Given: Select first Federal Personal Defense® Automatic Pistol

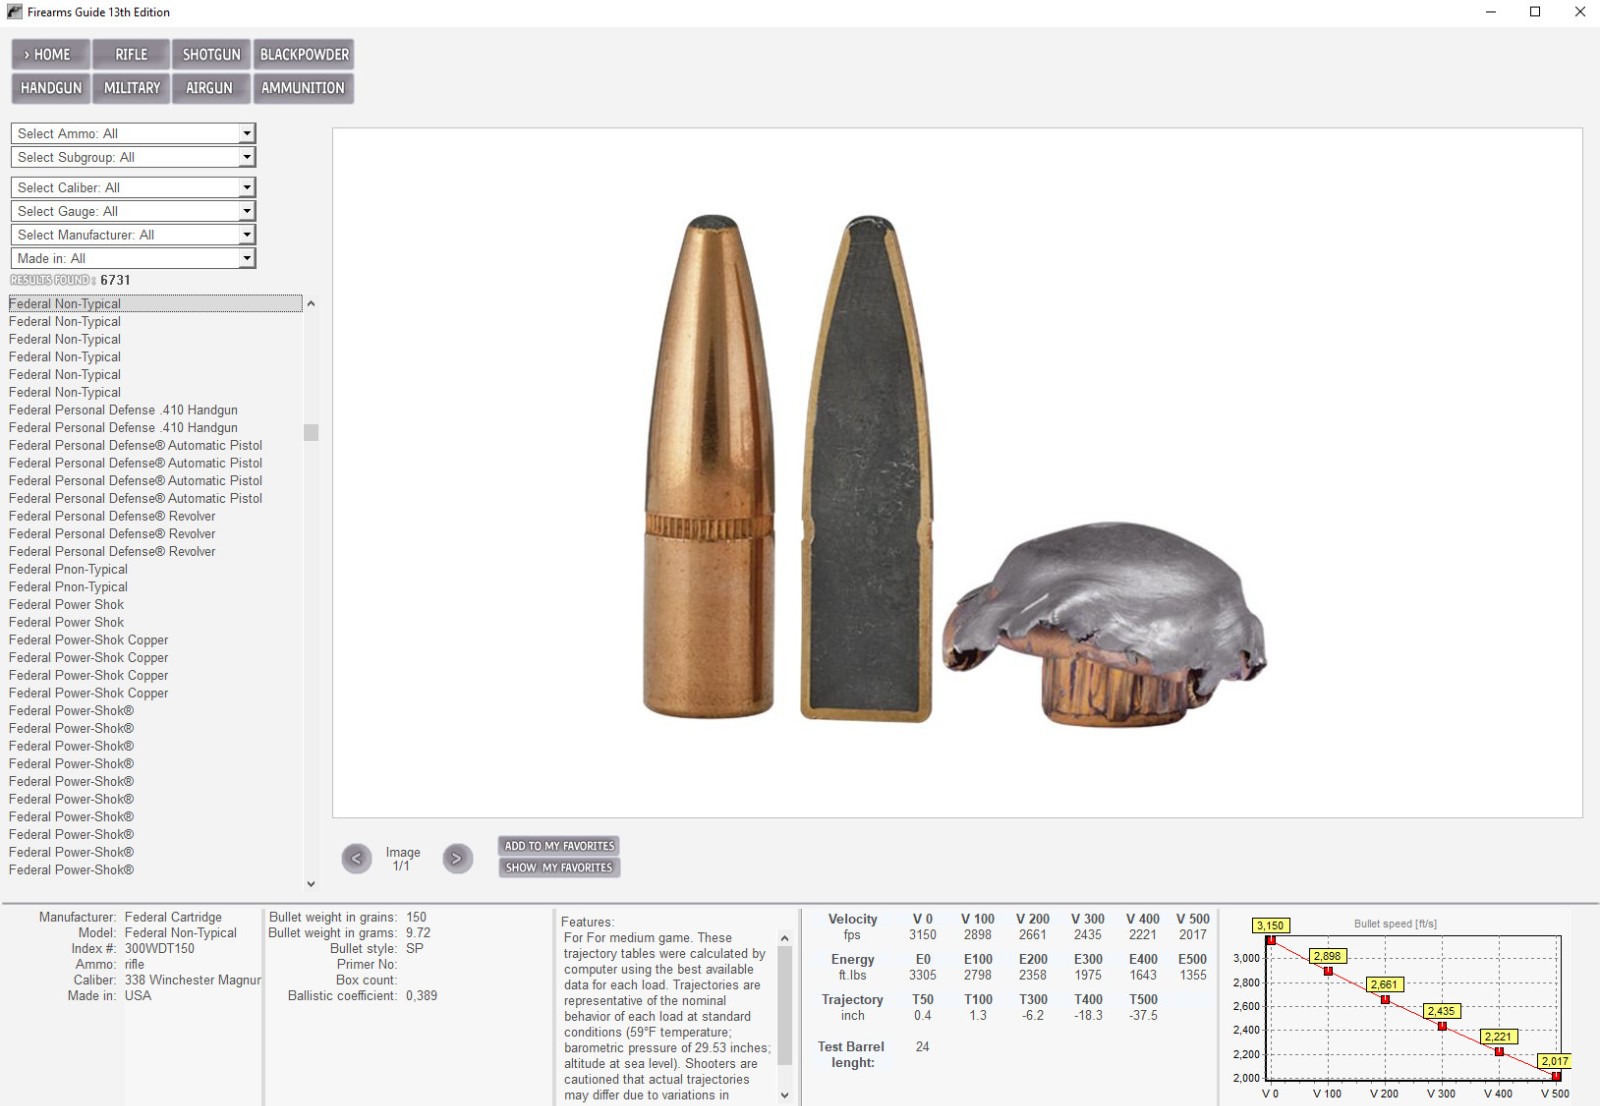Looking at the screenshot, I should click(136, 445).
